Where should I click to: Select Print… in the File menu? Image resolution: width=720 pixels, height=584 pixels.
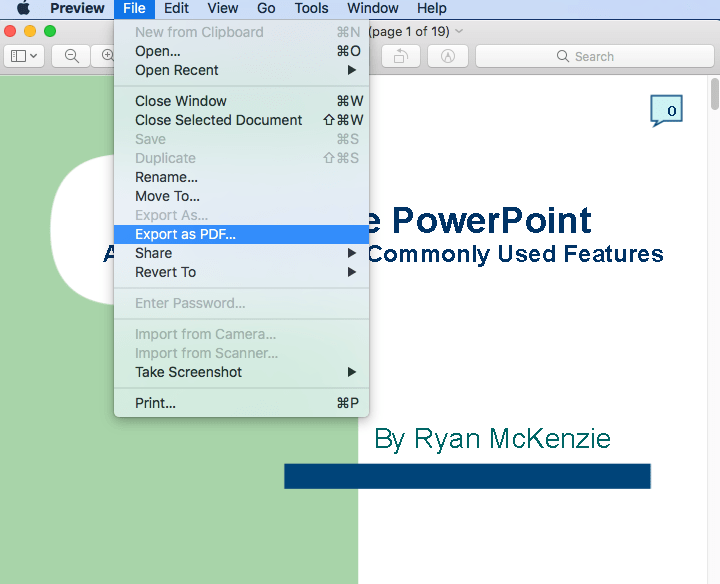pos(156,403)
